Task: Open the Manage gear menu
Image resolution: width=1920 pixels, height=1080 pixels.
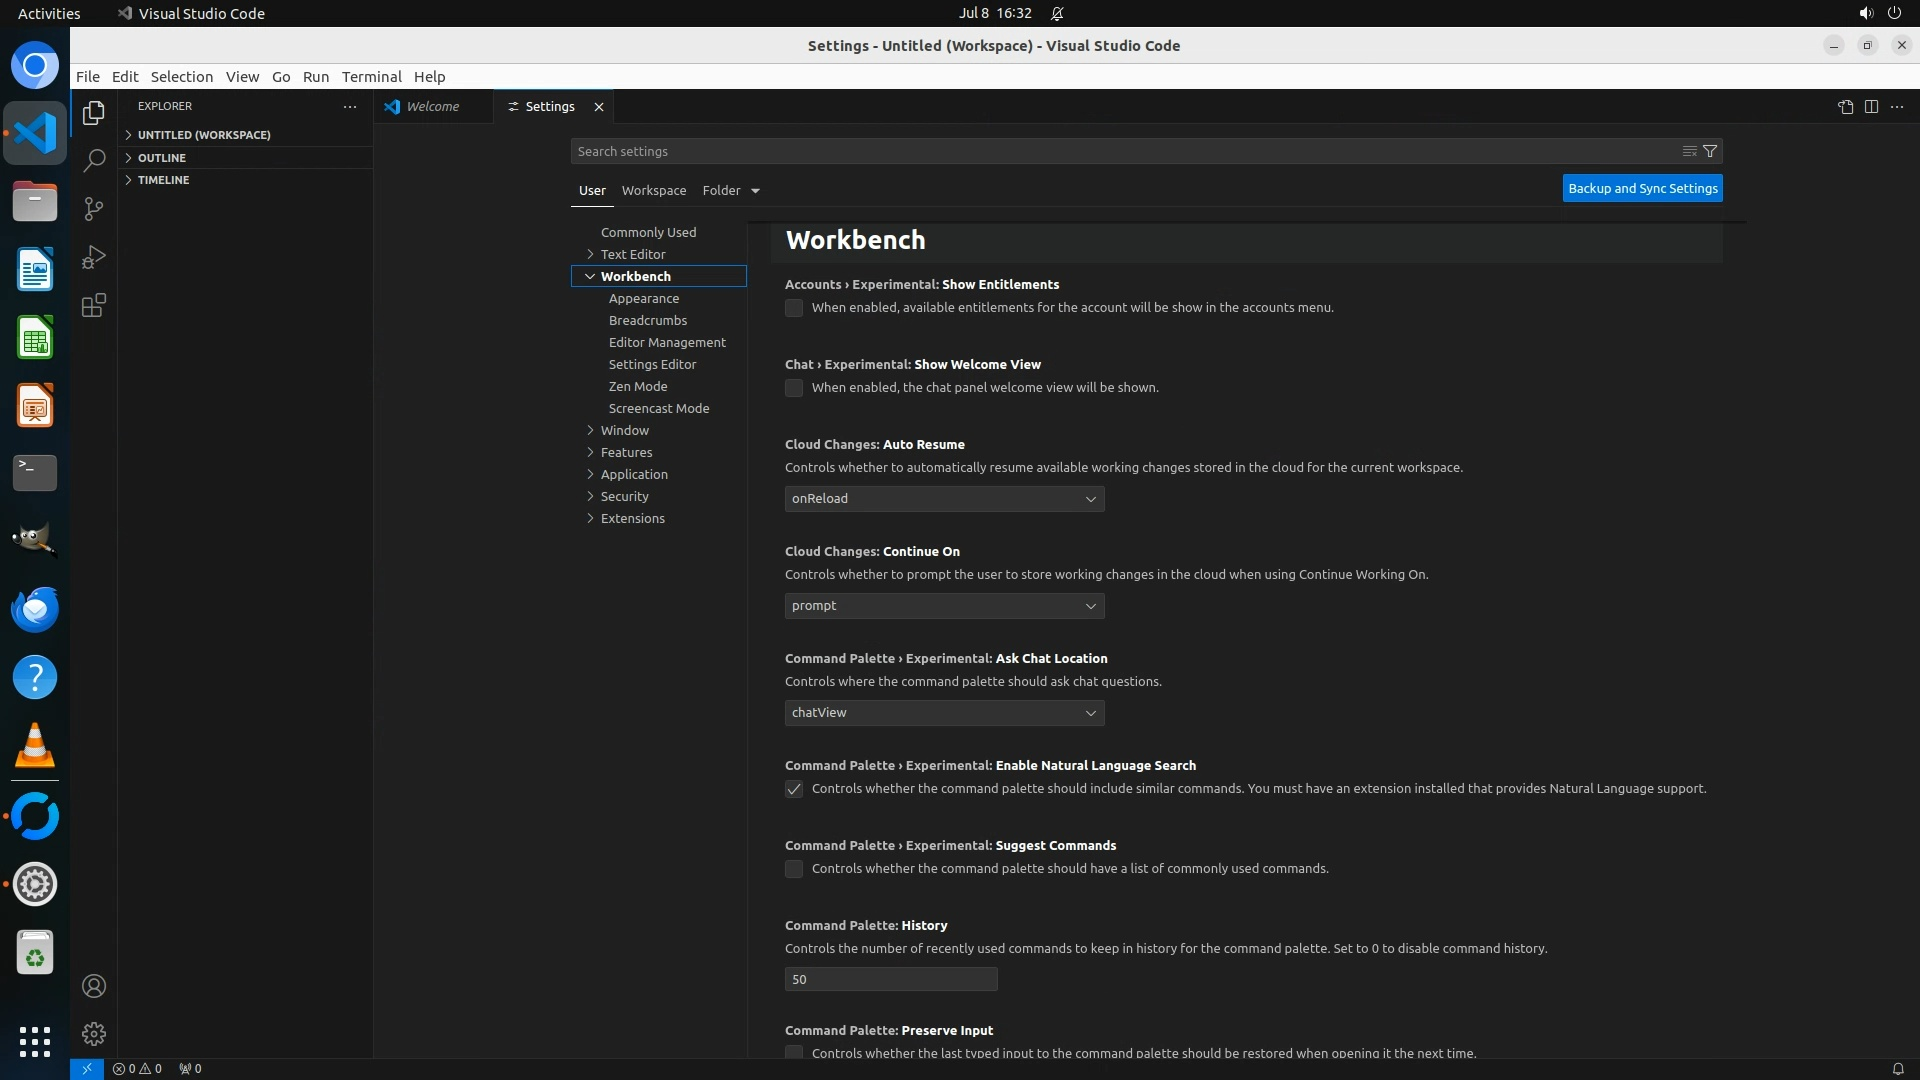Action: [x=94, y=1033]
